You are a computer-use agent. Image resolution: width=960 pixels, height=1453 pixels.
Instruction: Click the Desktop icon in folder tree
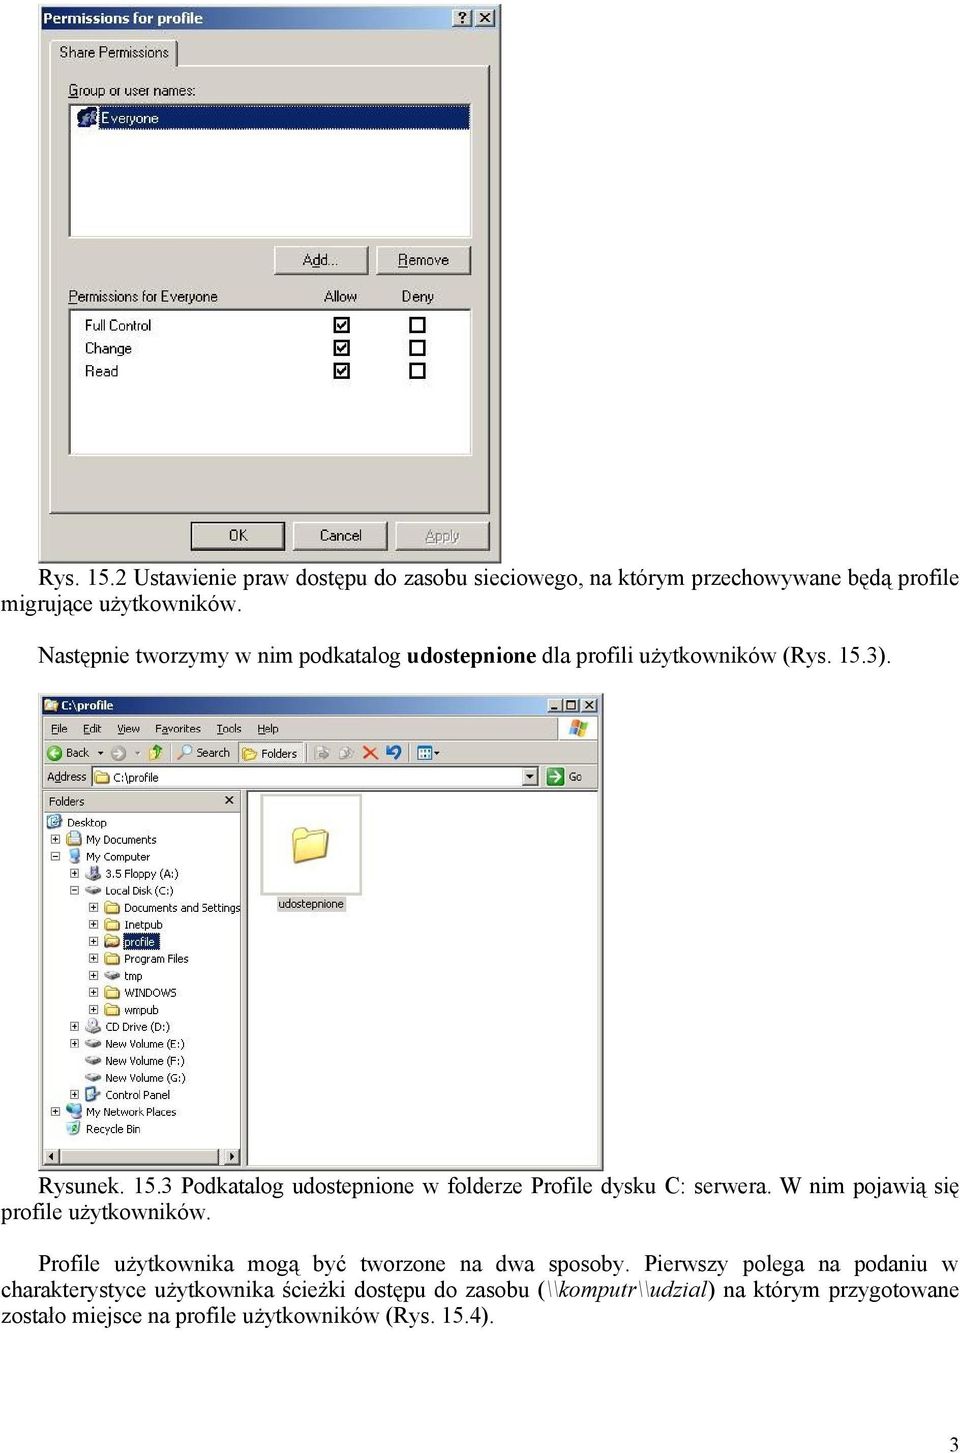pos(55,822)
